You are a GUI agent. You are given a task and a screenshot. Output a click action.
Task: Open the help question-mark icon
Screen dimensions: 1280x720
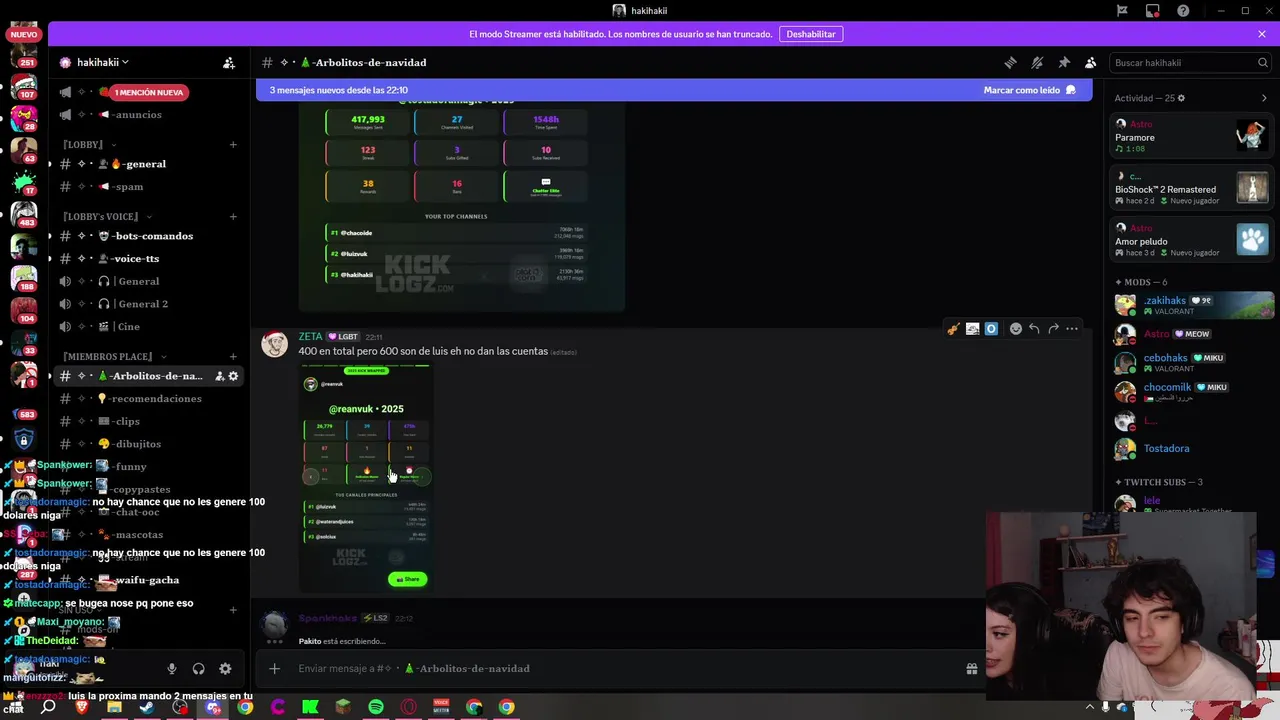1183,11
